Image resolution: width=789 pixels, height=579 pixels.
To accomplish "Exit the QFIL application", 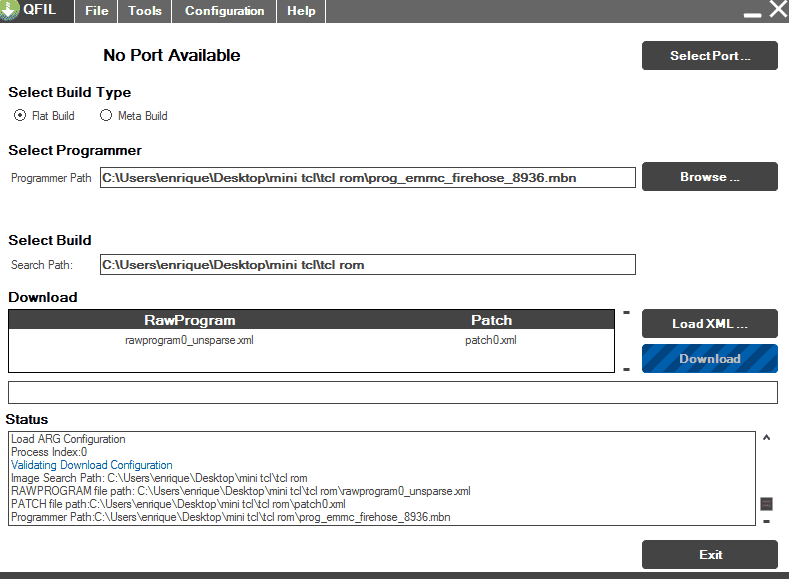I will tap(709, 554).
